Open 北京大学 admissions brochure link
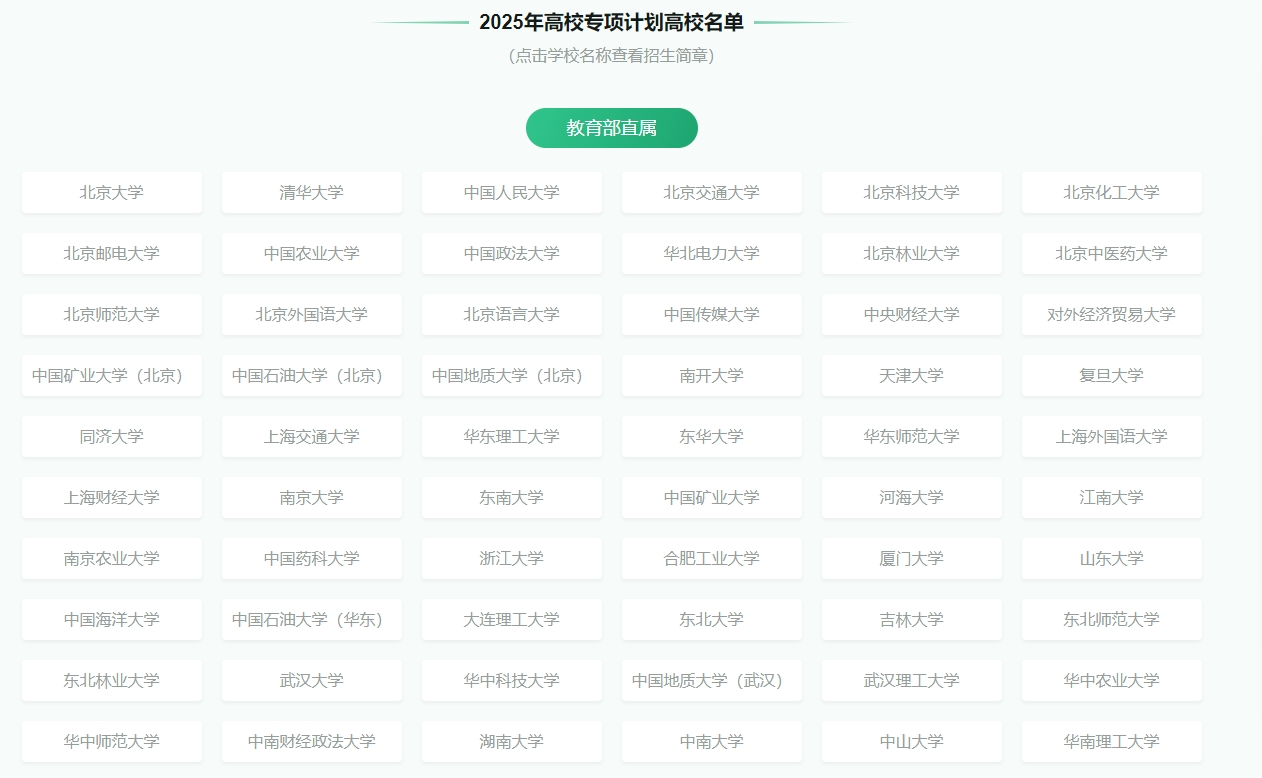 pyautogui.click(x=112, y=192)
